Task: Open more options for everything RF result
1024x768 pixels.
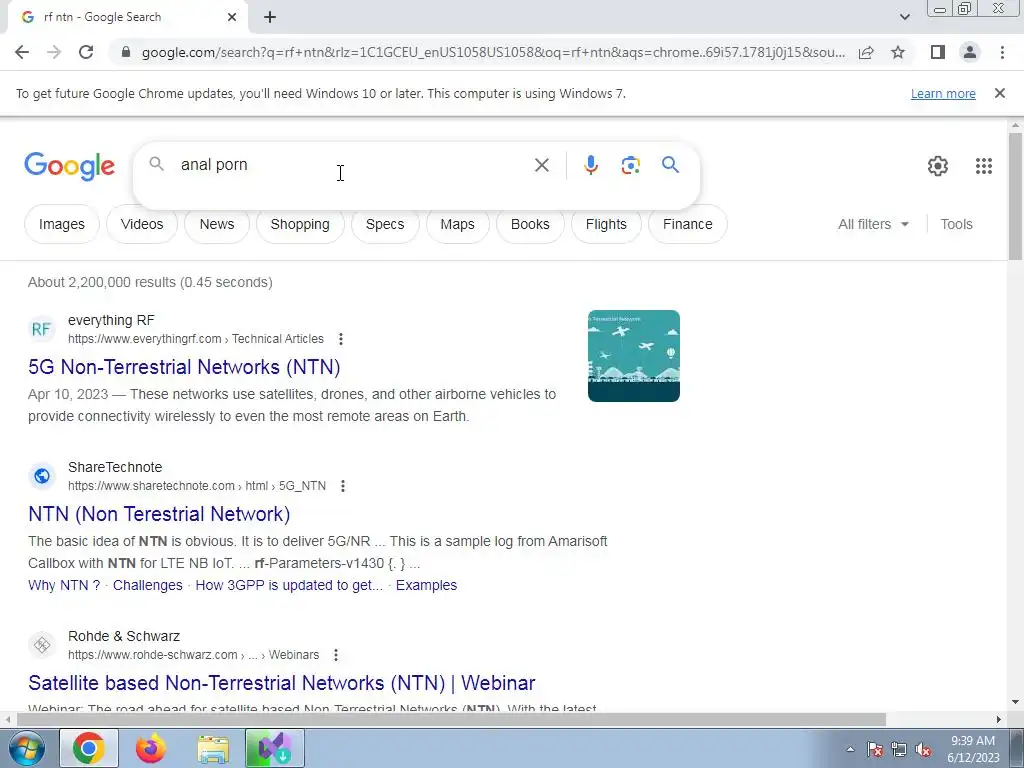Action: click(x=341, y=339)
